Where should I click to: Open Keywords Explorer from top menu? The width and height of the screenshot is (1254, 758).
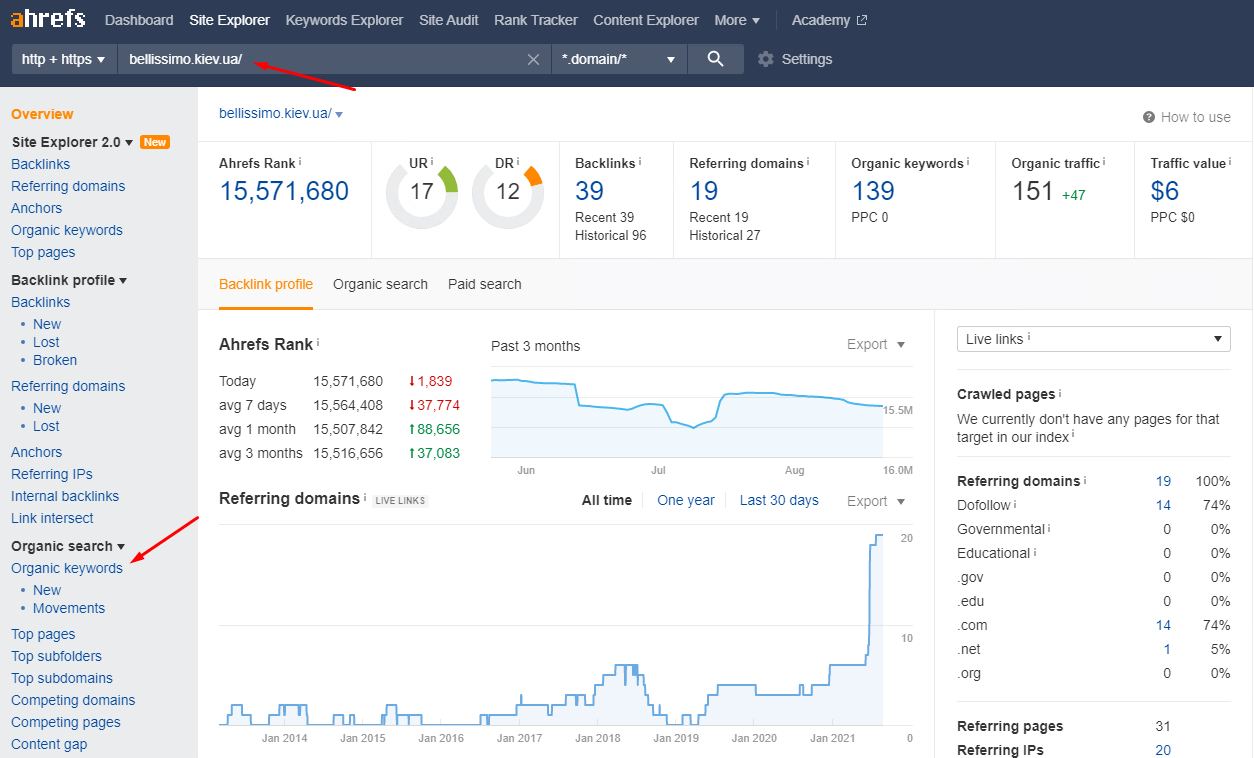pos(344,20)
